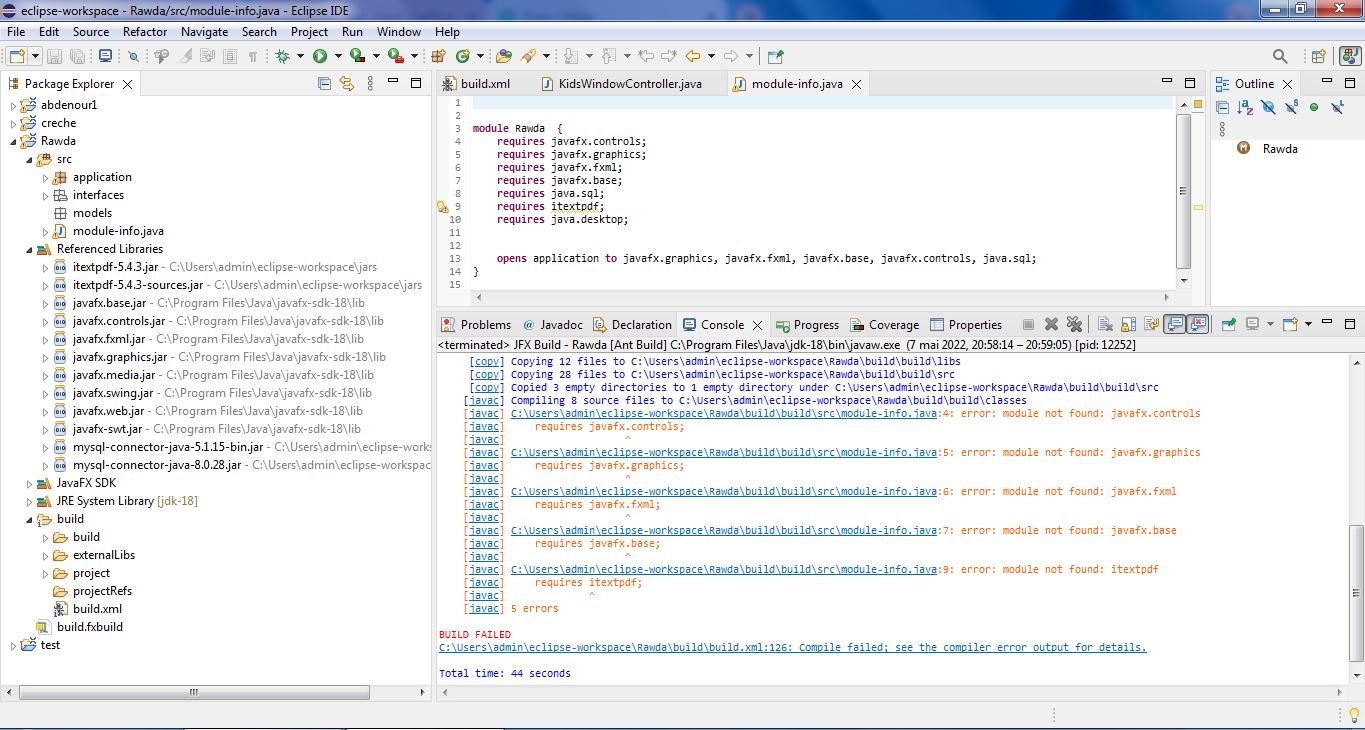This screenshot has height=730, width=1365.
Task: Click the Search icon near top right
Action: (1281, 56)
